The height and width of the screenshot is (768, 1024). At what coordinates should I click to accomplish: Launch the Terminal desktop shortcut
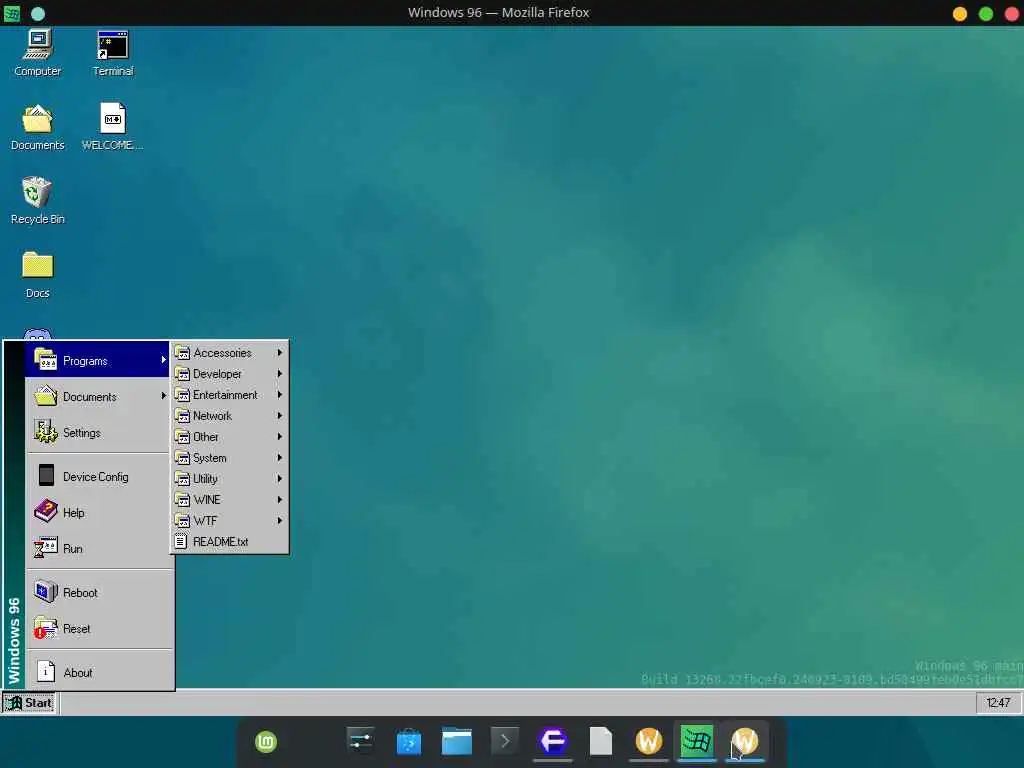[x=112, y=54]
